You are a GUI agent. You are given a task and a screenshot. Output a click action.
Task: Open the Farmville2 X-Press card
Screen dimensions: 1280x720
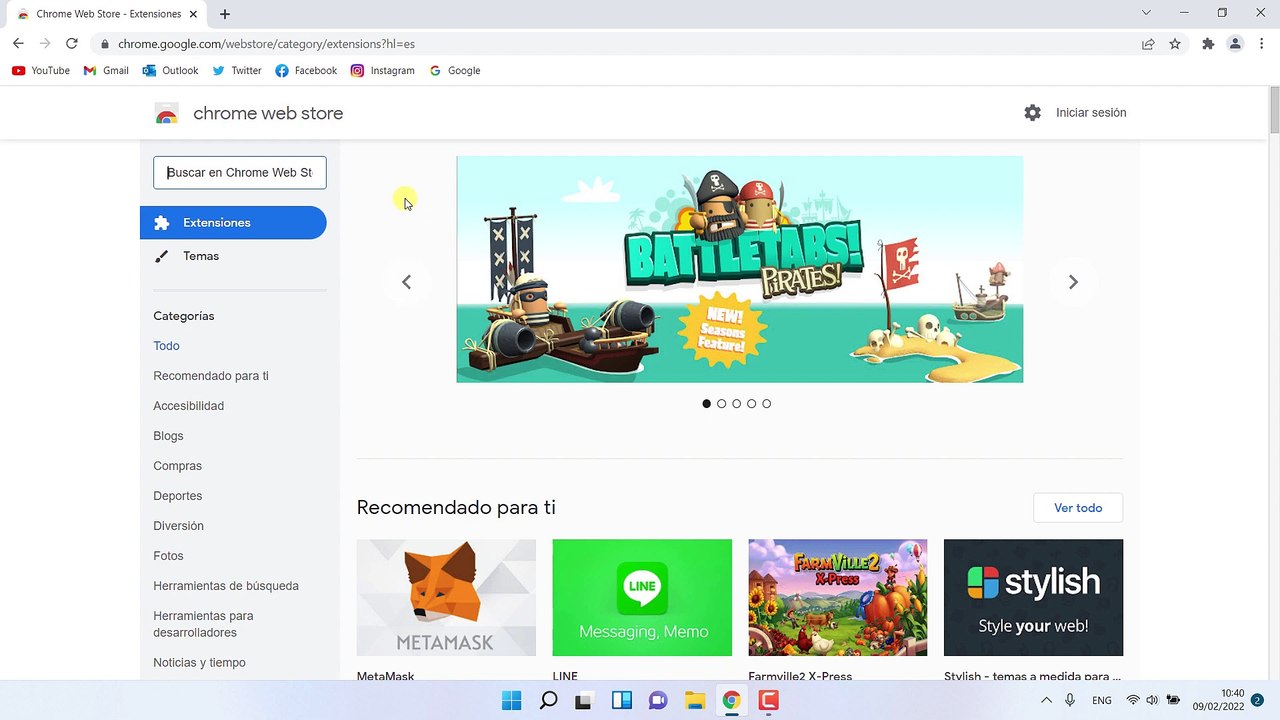click(838, 610)
